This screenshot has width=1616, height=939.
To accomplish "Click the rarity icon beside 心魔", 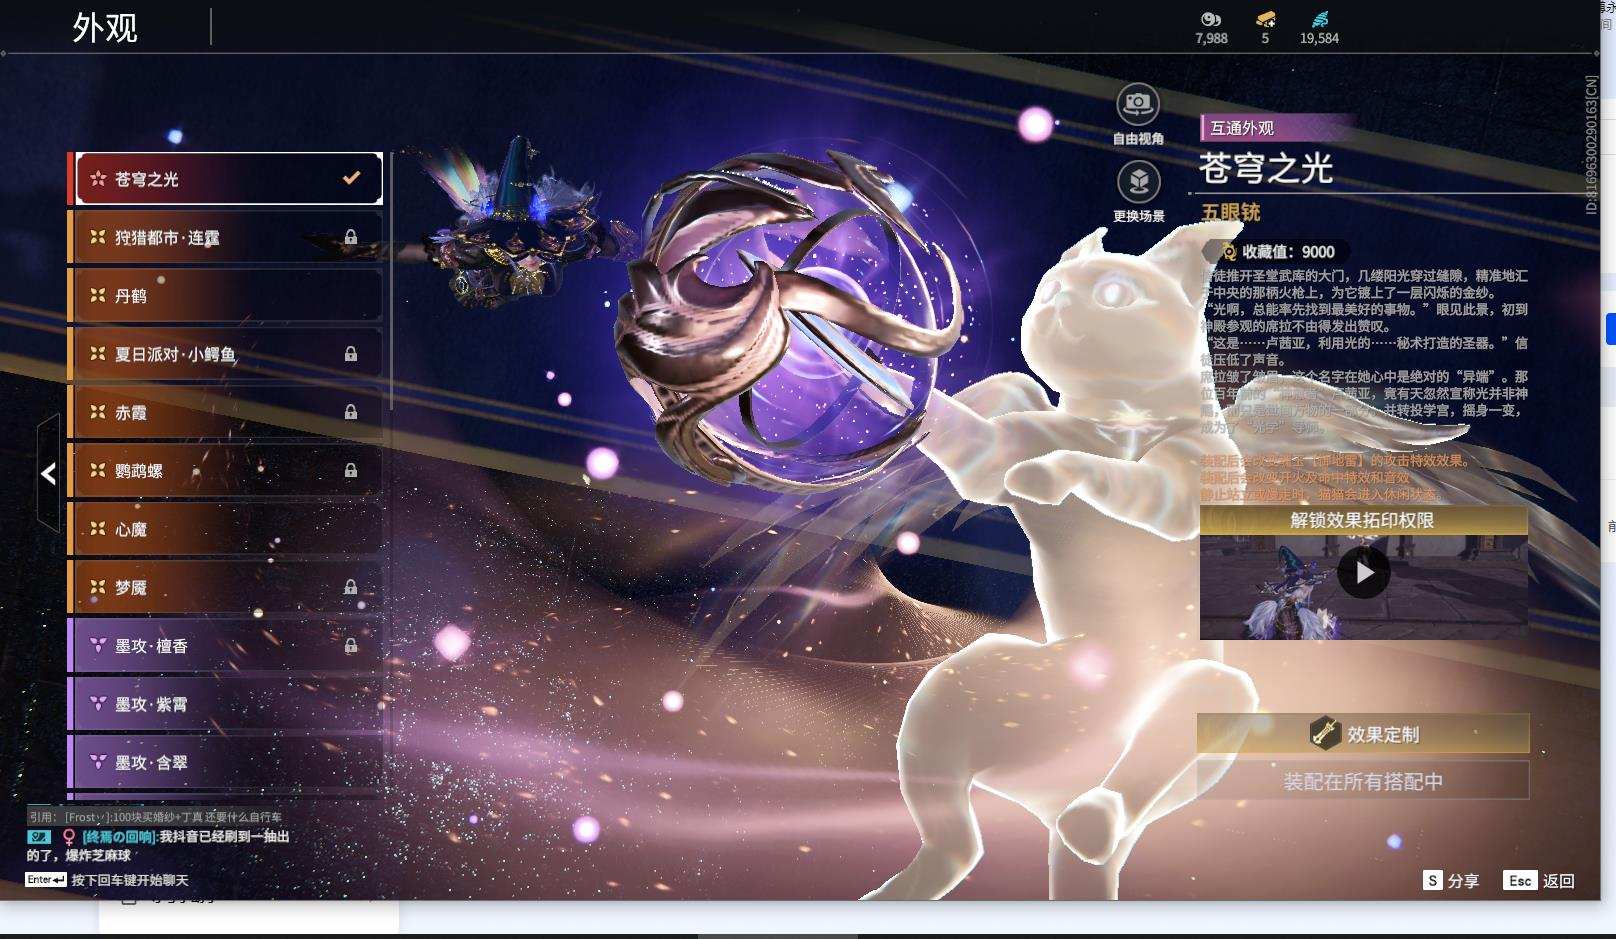I will pos(98,529).
